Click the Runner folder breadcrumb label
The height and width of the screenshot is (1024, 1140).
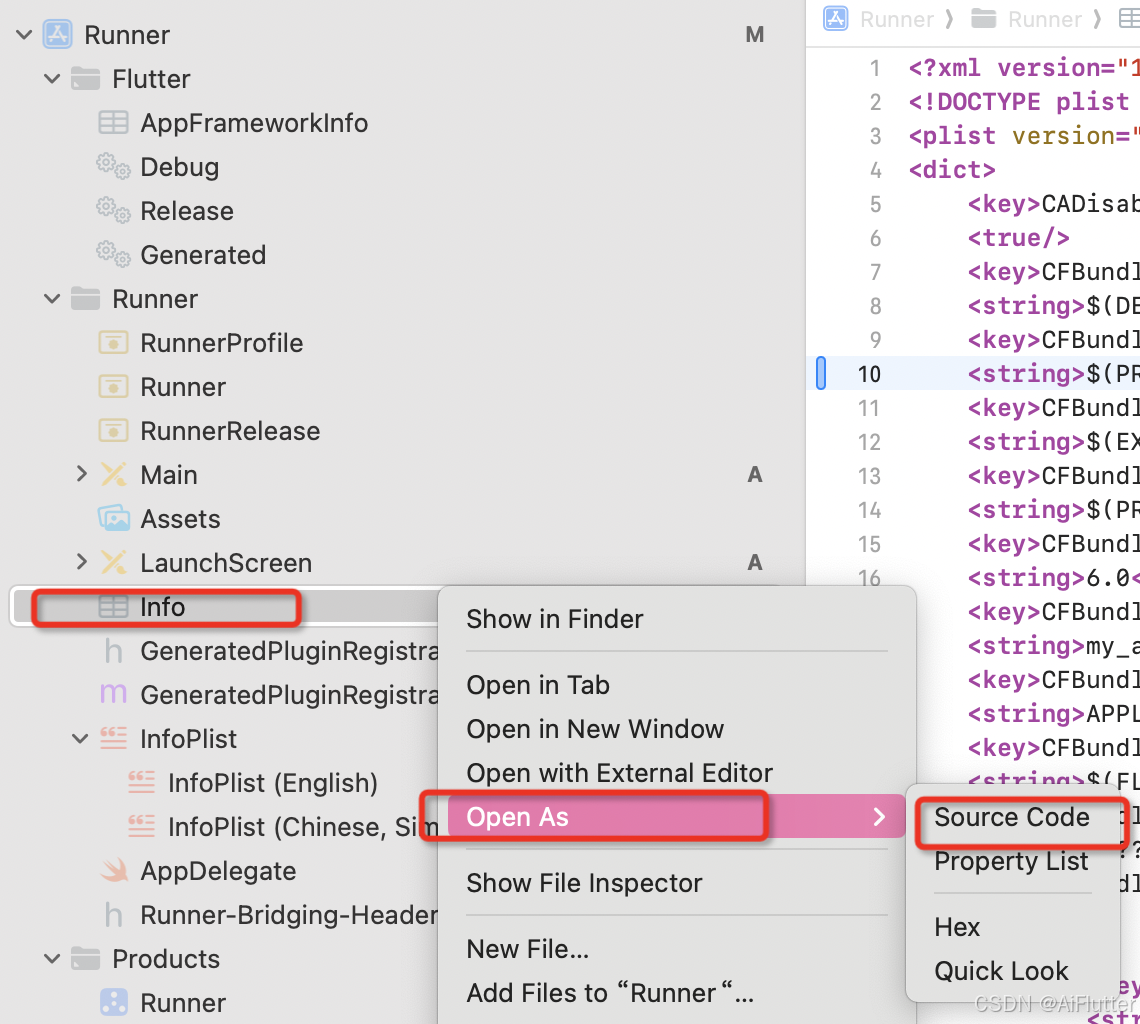(1045, 19)
